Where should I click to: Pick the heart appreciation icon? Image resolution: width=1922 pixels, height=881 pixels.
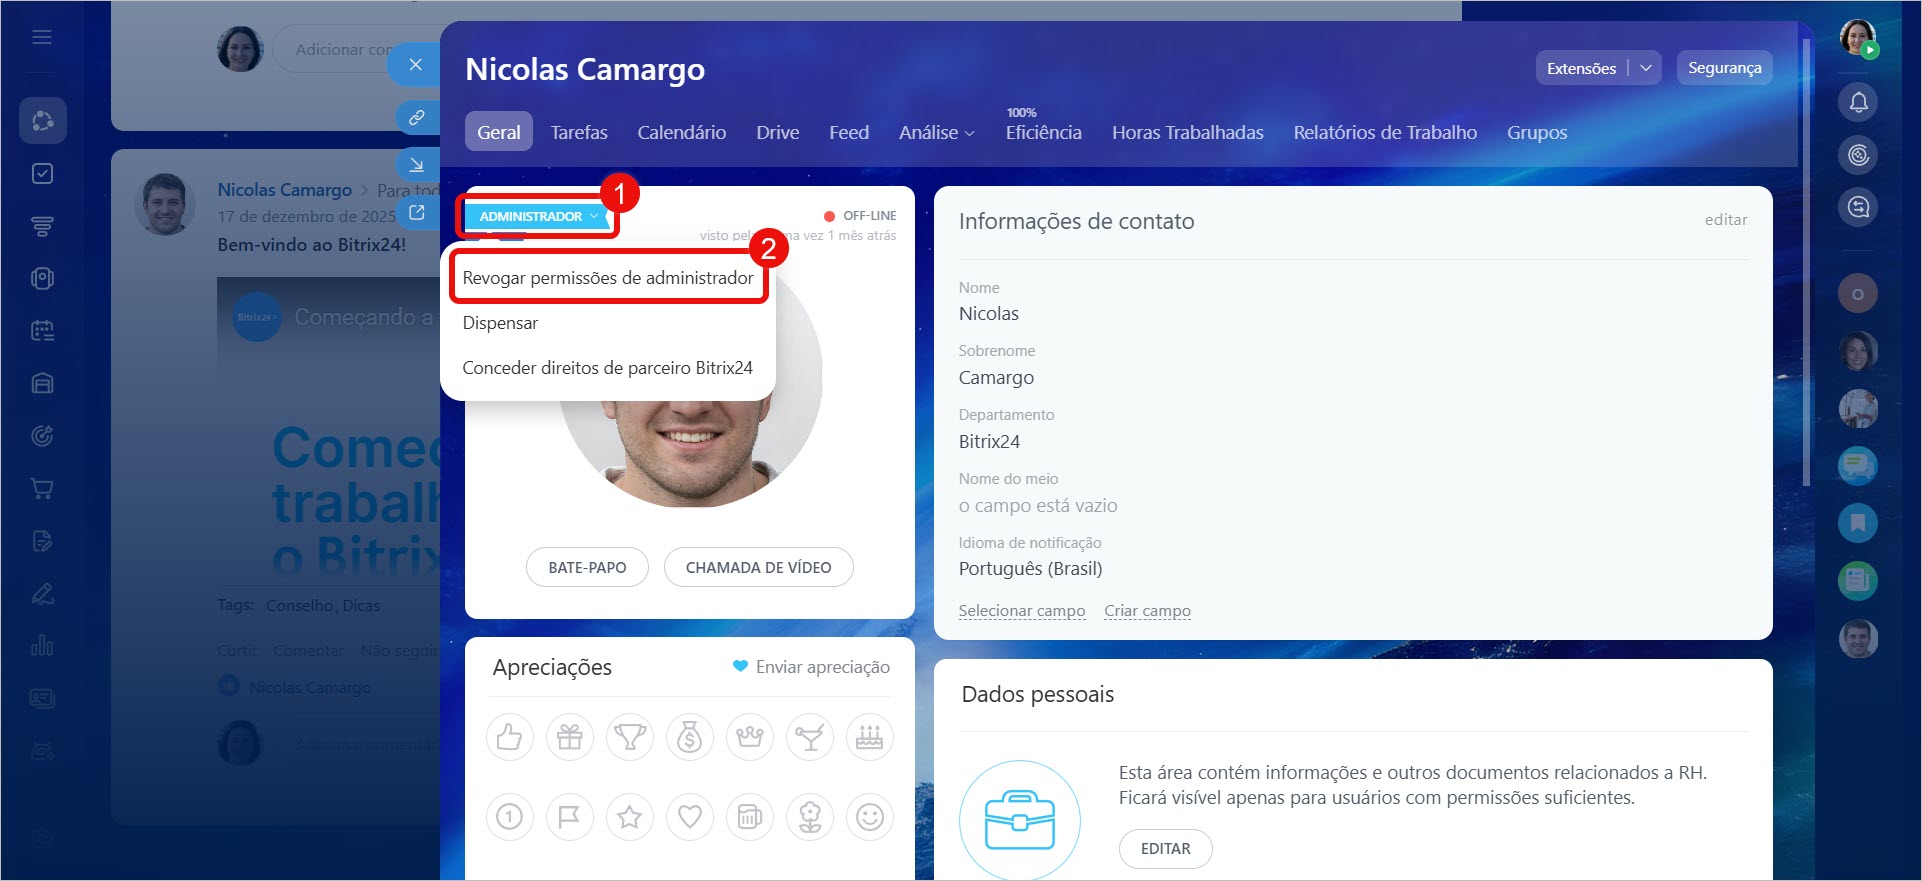[x=689, y=817]
